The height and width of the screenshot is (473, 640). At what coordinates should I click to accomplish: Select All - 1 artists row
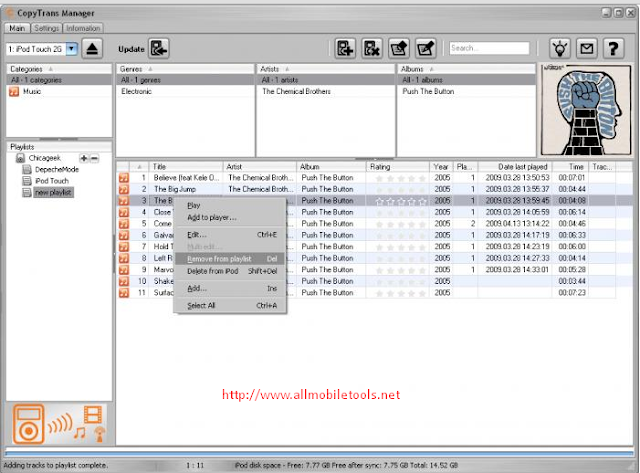(326, 80)
